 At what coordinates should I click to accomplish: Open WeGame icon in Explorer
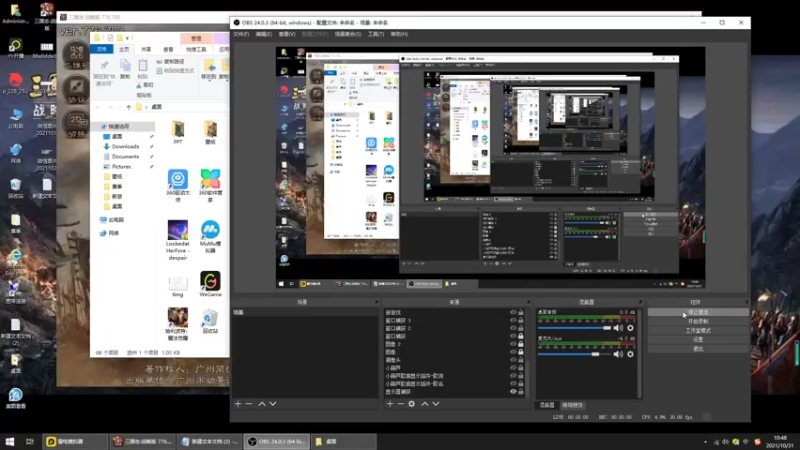click(x=210, y=284)
